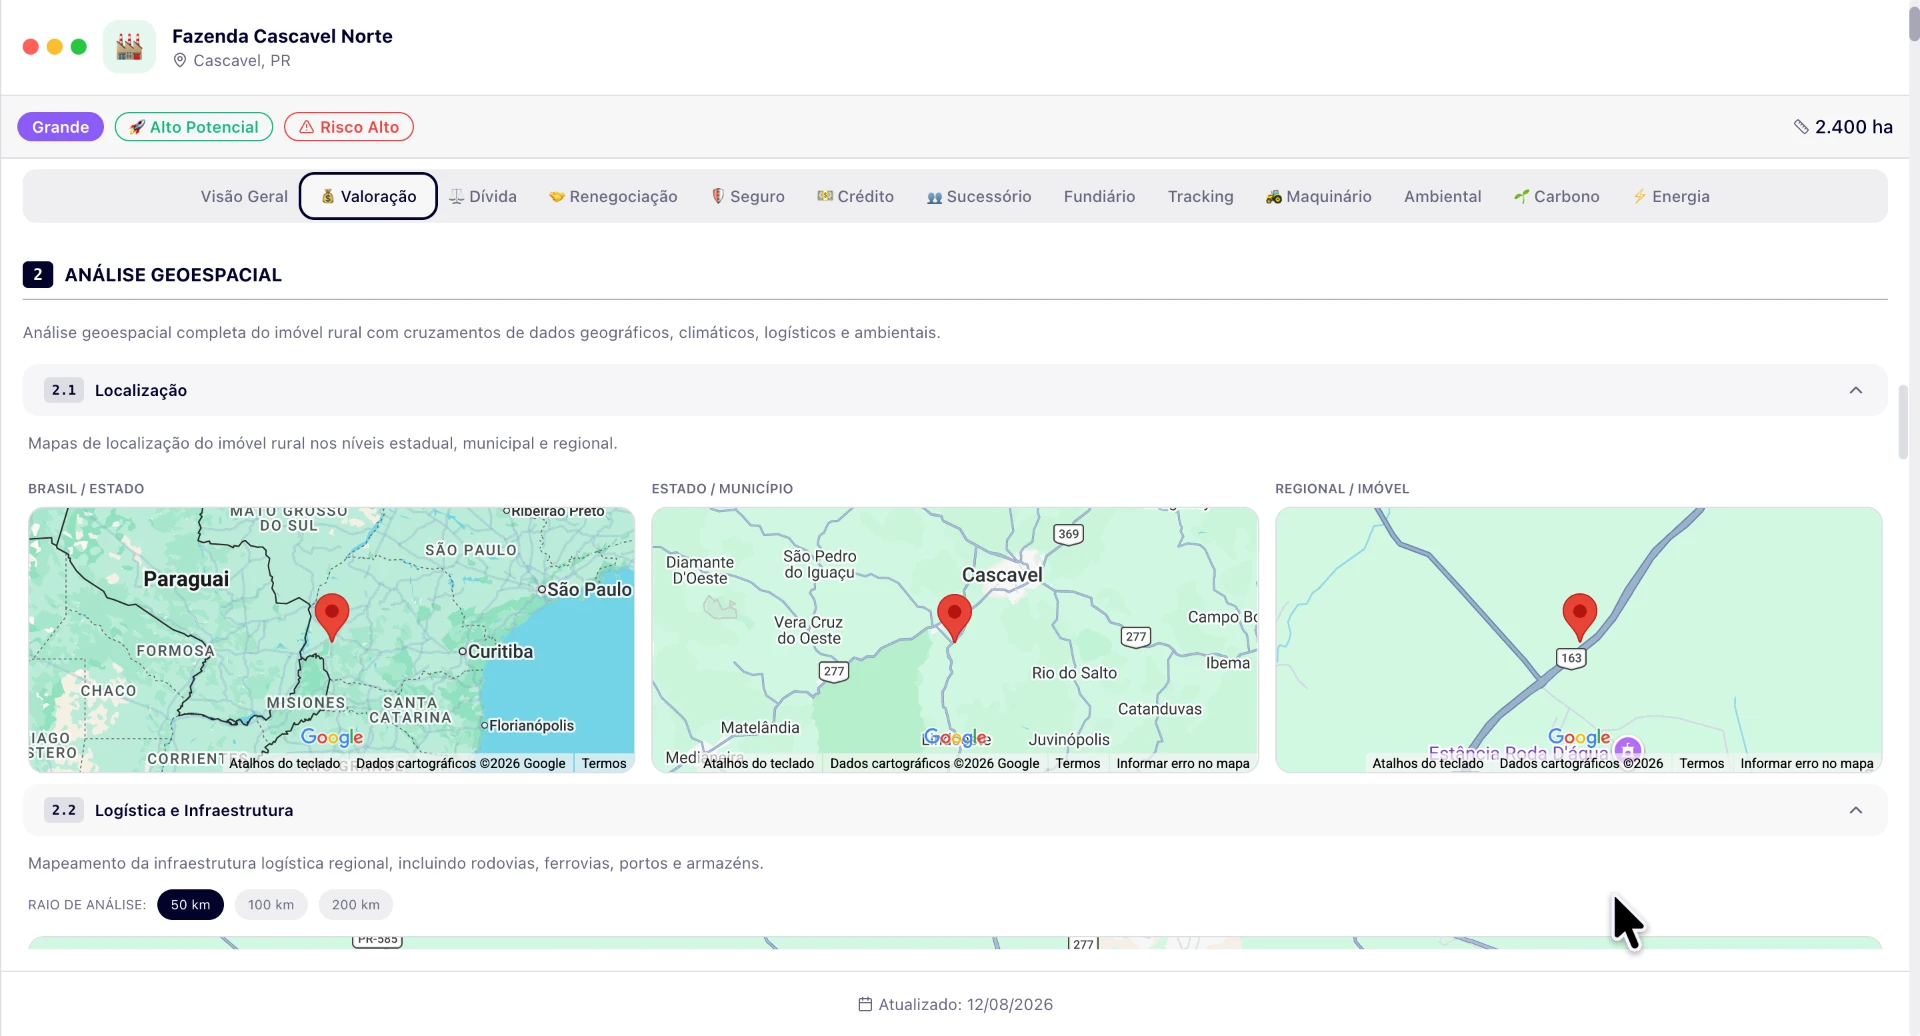Screen dimensions: 1920x1036
Task: Click the red map marker on the Regional / Imóvel map
Action: (x=1580, y=617)
